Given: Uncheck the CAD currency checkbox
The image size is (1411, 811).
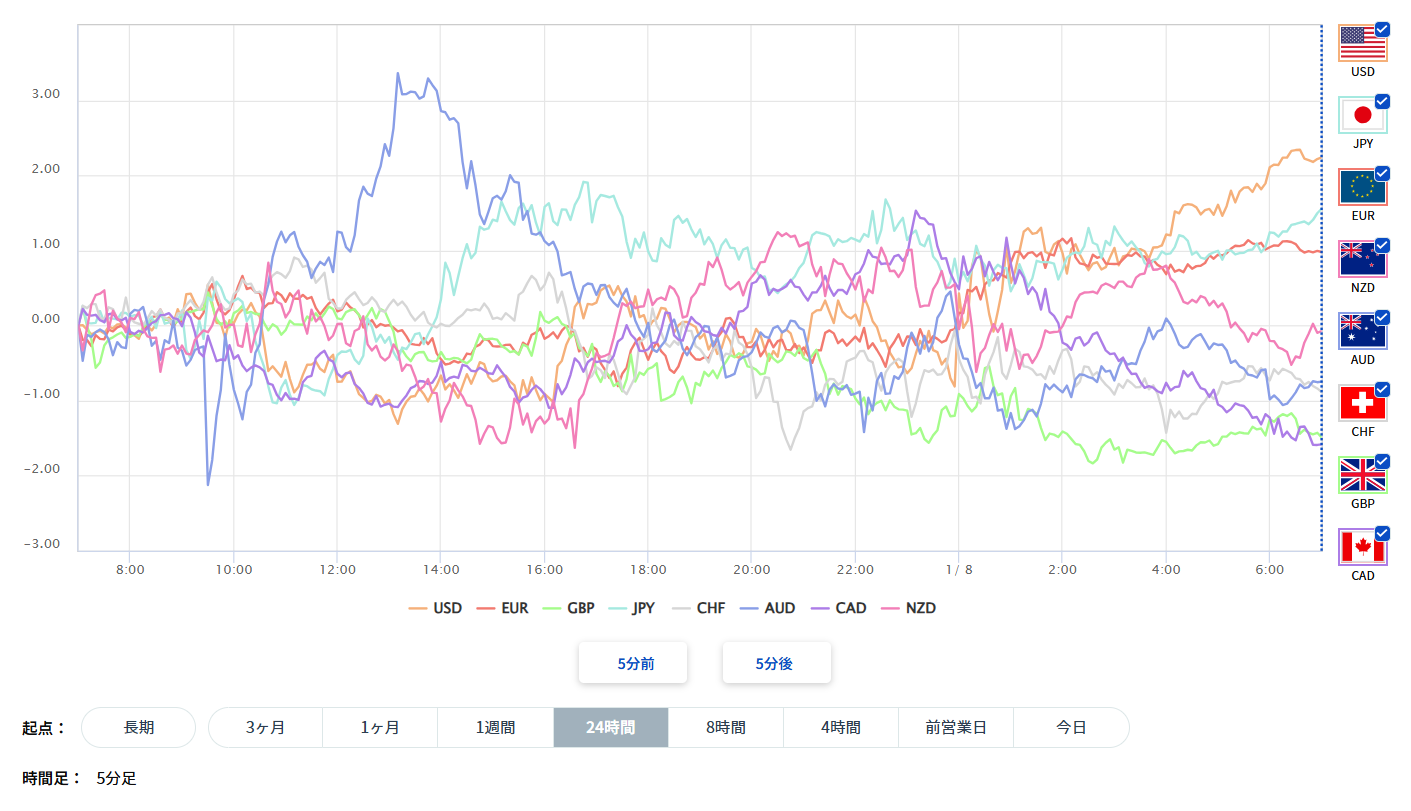Looking at the screenshot, I should [1383, 533].
